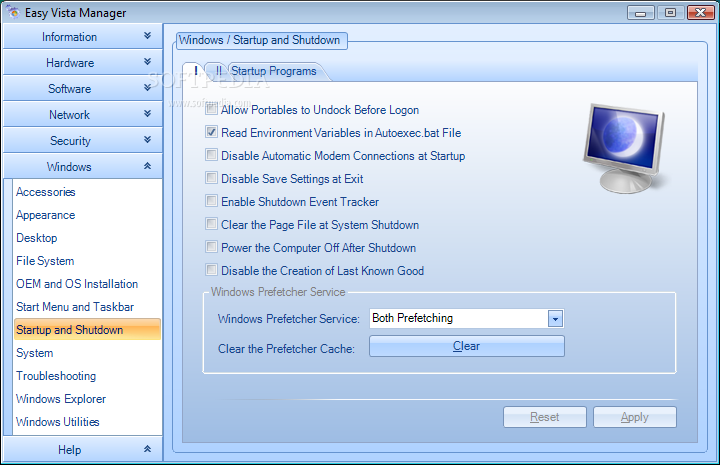The image size is (720, 465).
Task: Switch to tab II
Action: (219, 71)
